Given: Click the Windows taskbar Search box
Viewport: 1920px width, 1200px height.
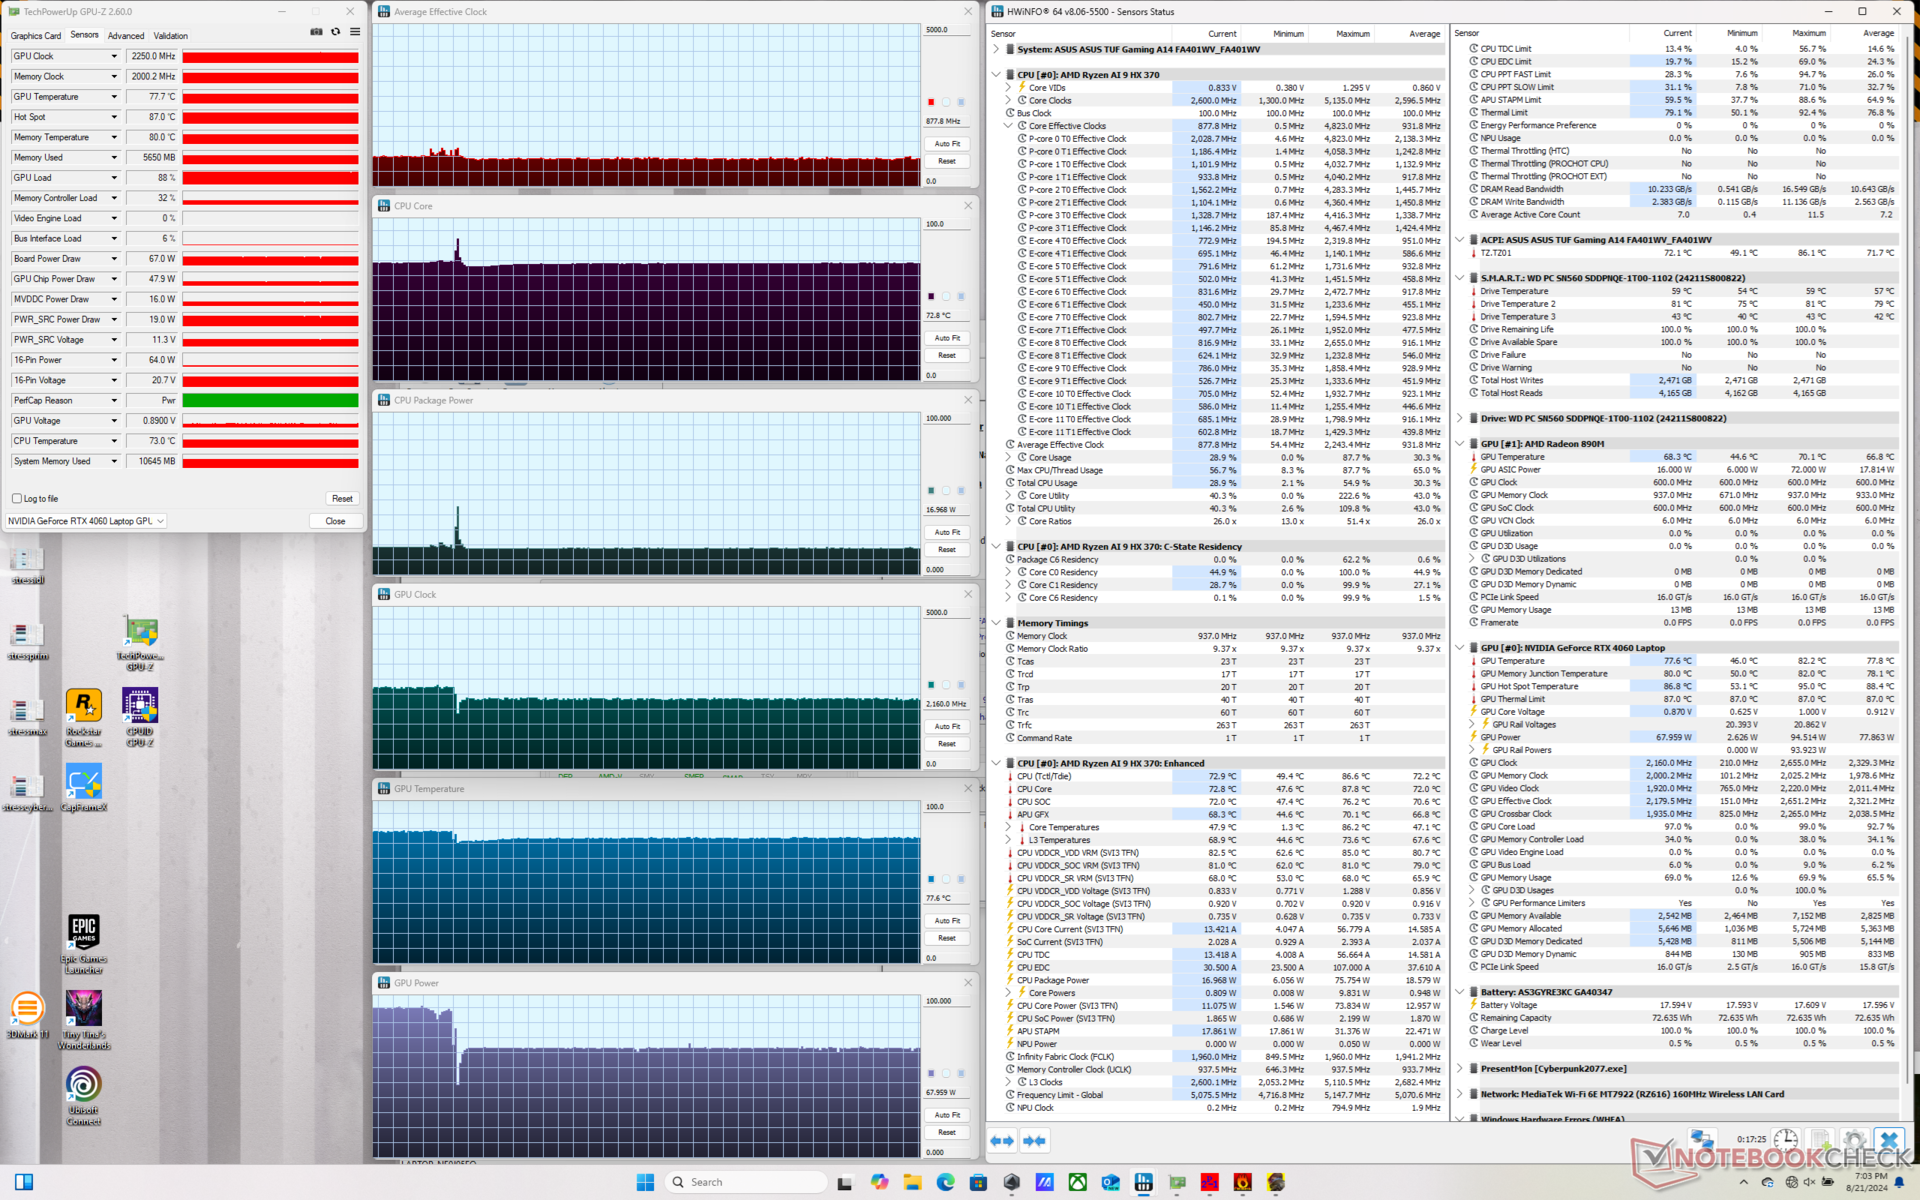Looking at the screenshot, I should [x=745, y=1182].
